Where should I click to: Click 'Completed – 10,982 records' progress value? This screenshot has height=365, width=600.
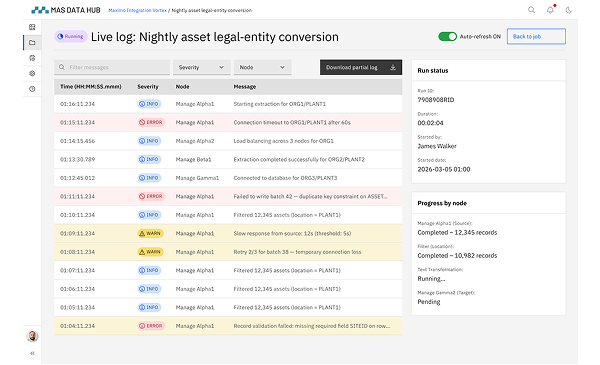(457, 256)
